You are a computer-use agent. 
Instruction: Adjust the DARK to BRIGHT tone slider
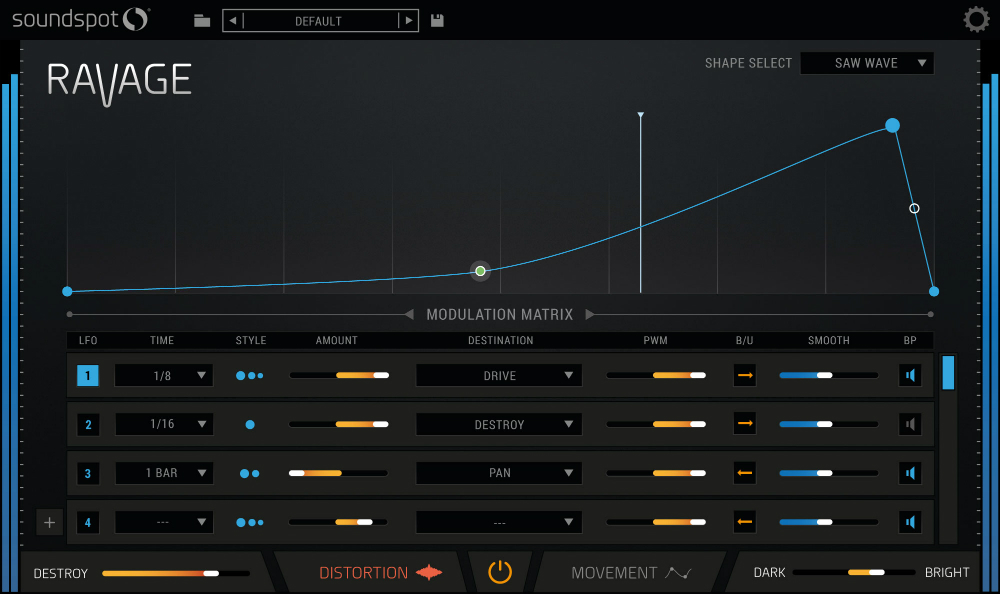pos(854,572)
